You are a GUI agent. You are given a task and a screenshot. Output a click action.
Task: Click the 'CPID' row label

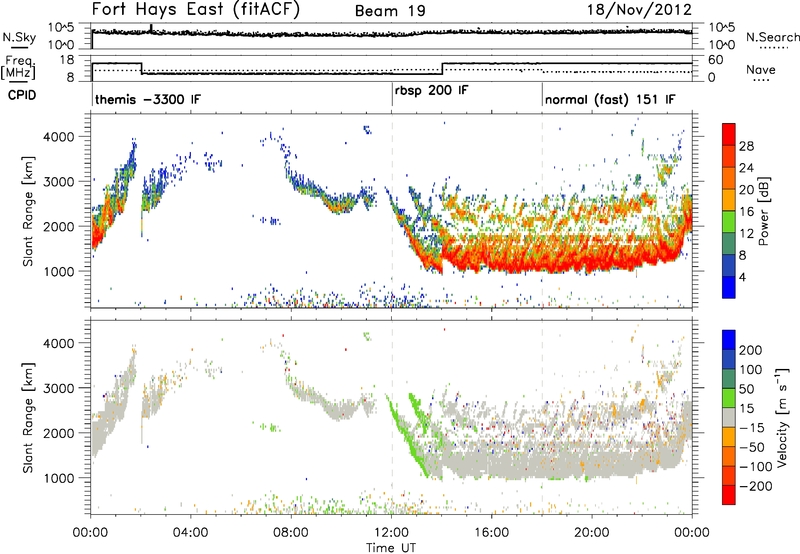pos(22,95)
